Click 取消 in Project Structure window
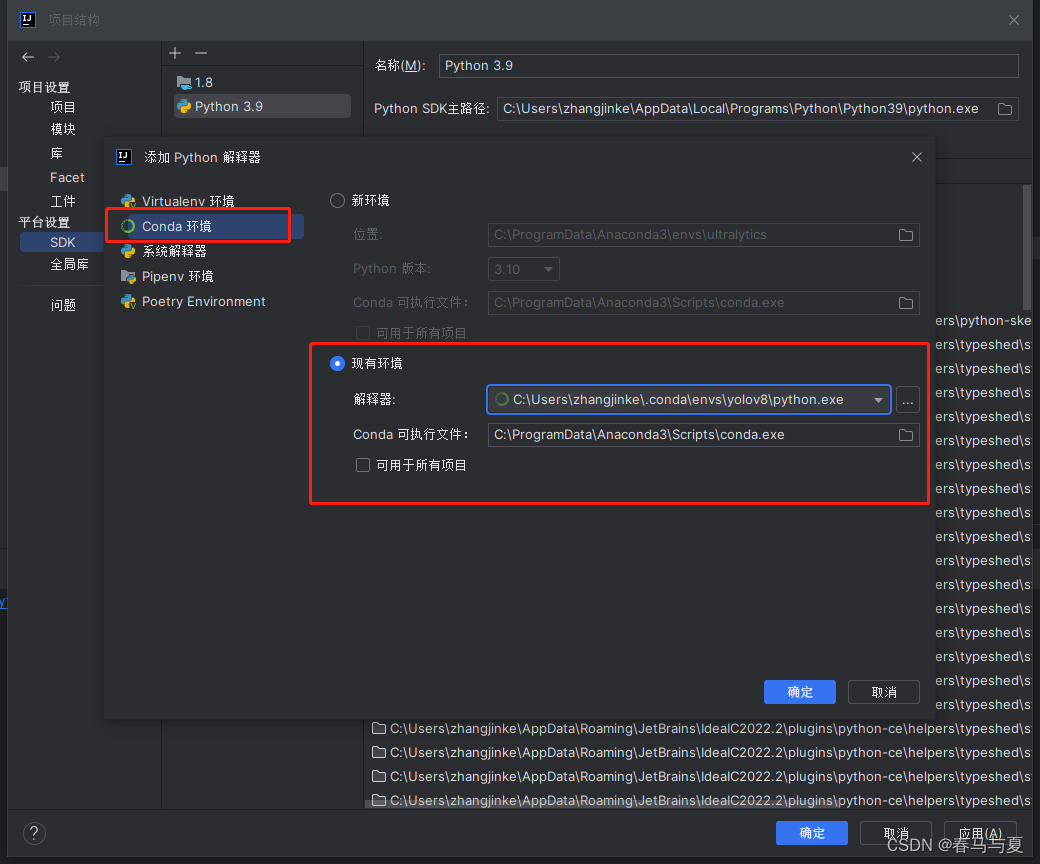Image resolution: width=1040 pixels, height=864 pixels. (x=895, y=833)
